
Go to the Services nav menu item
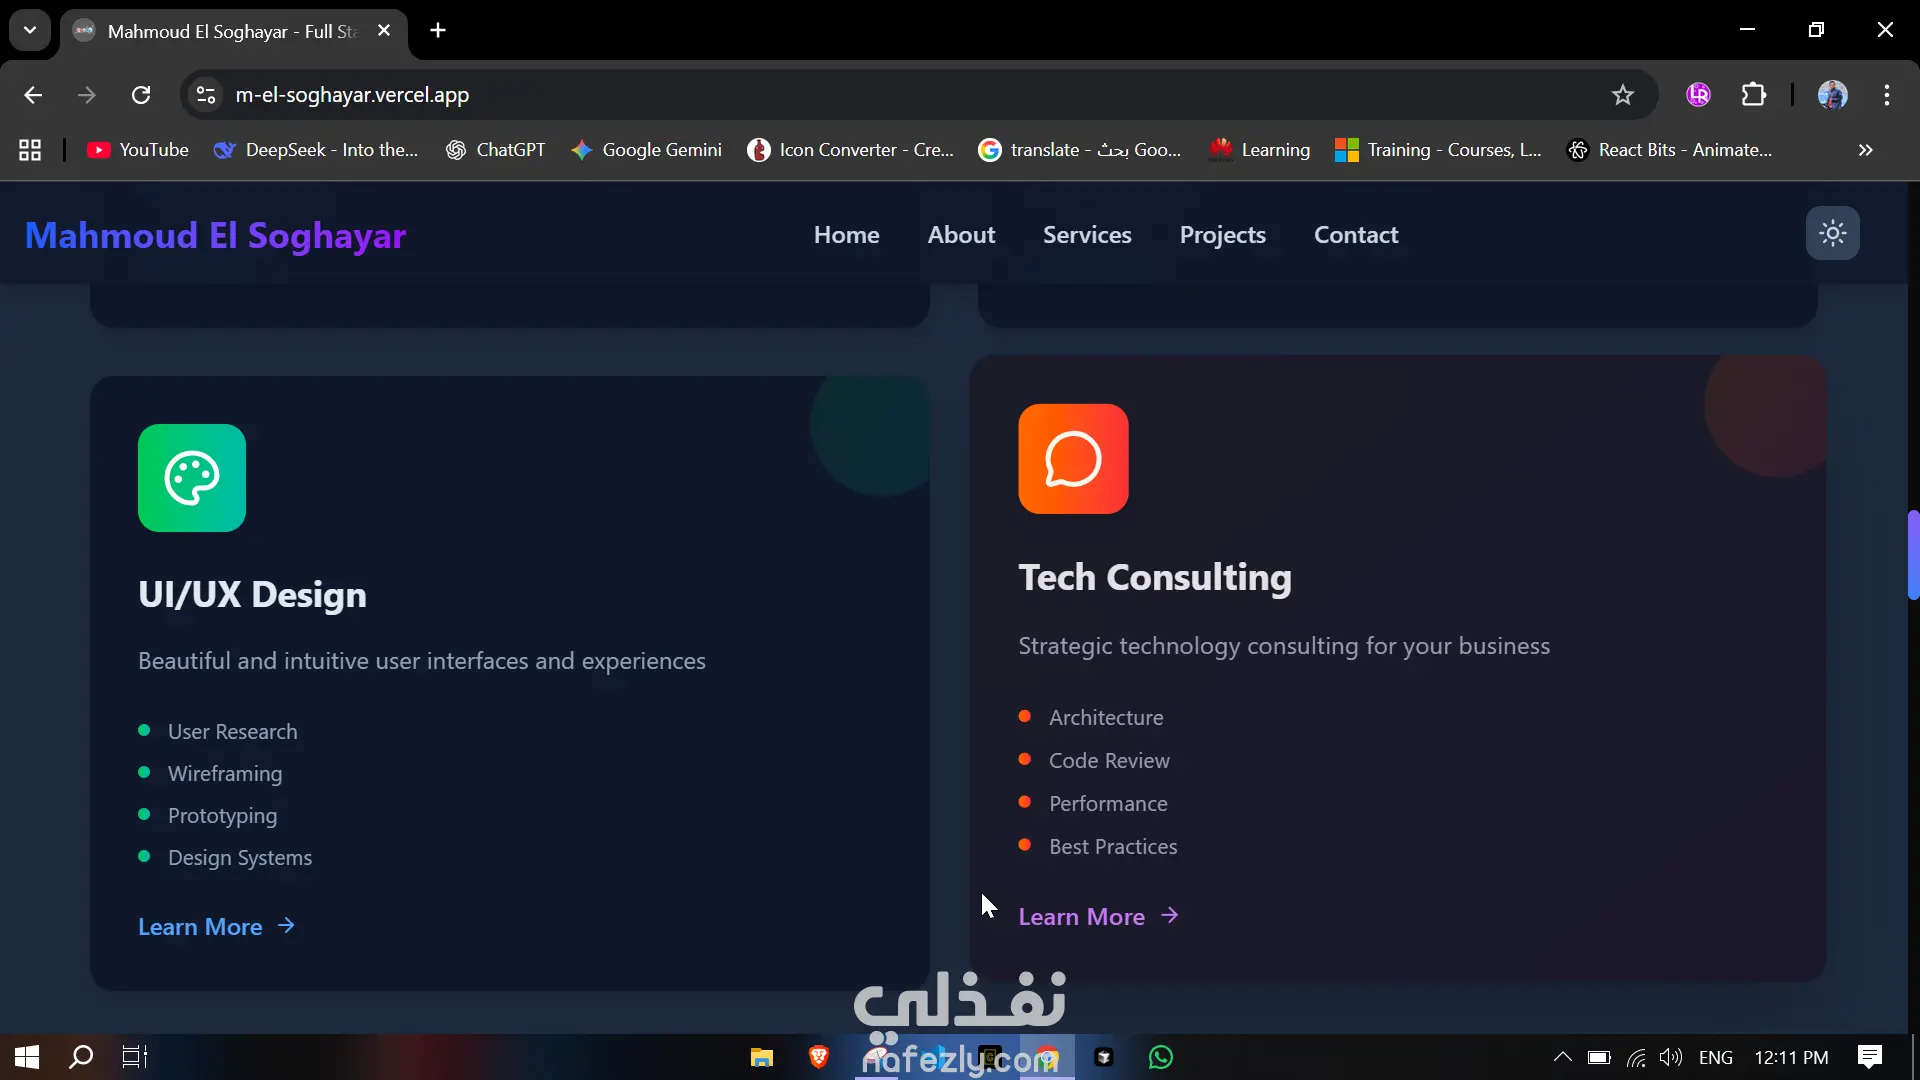pyautogui.click(x=1087, y=235)
